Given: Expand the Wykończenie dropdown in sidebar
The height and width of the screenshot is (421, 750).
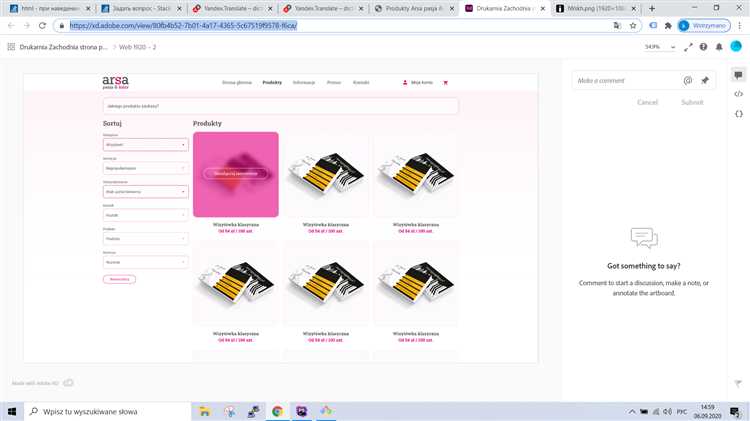Looking at the screenshot, I should pos(145,191).
